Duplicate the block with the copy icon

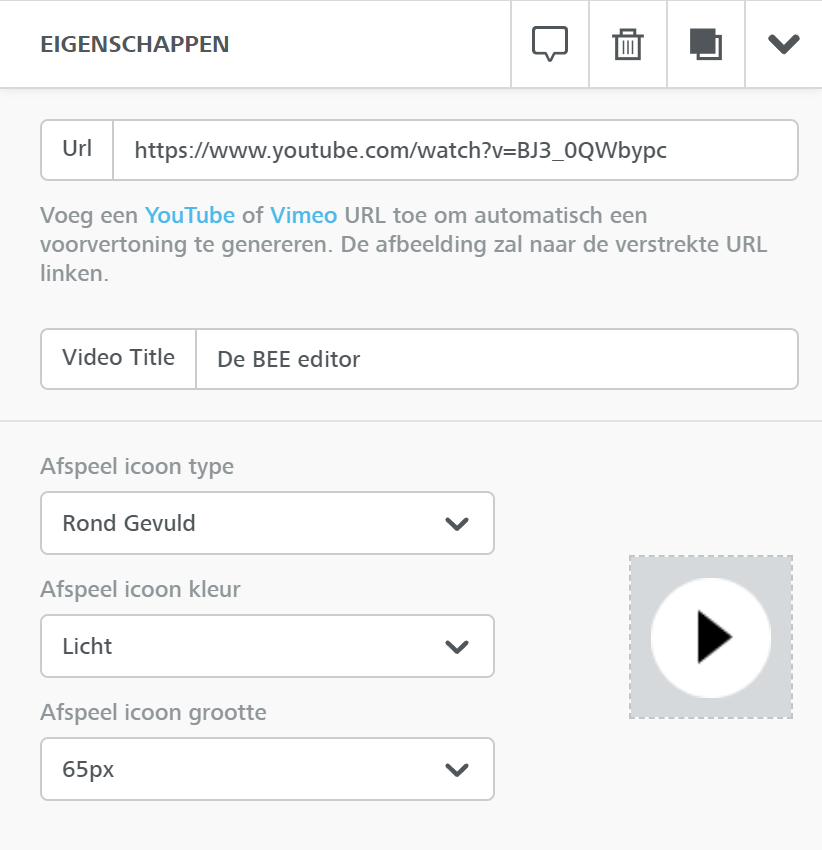tap(706, 44)
